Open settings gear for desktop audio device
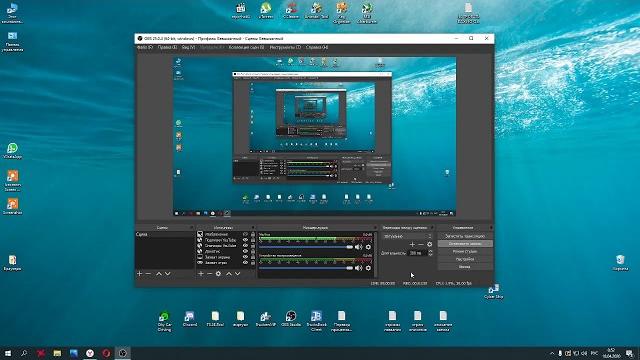The image size is (640, 360). click(x=368, y=268)
